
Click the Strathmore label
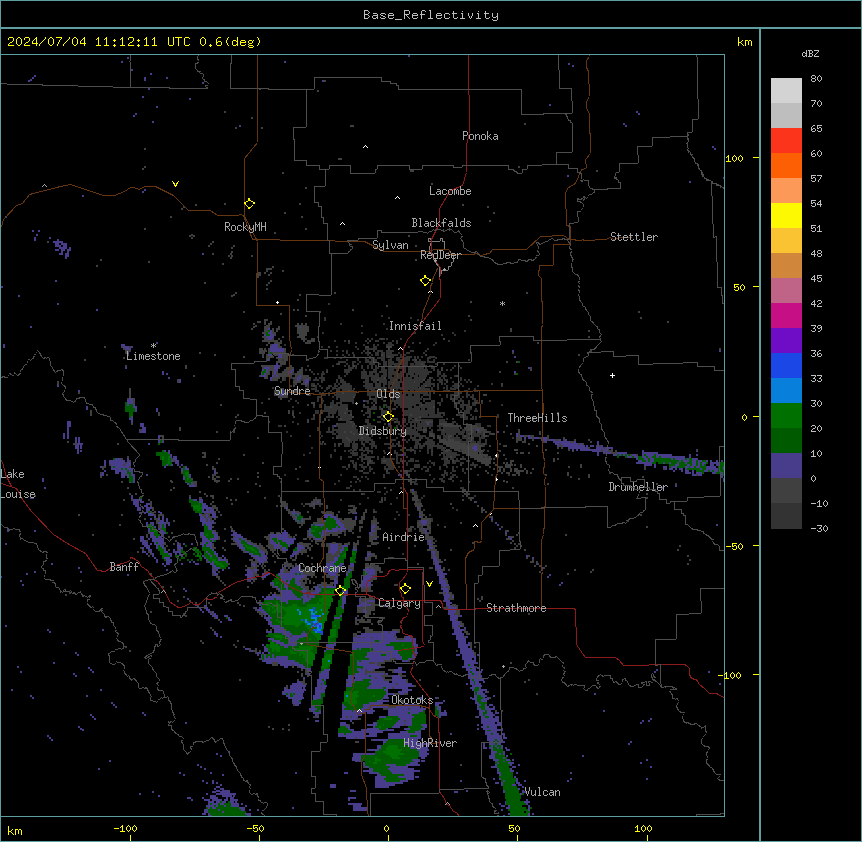pos(516,608)
